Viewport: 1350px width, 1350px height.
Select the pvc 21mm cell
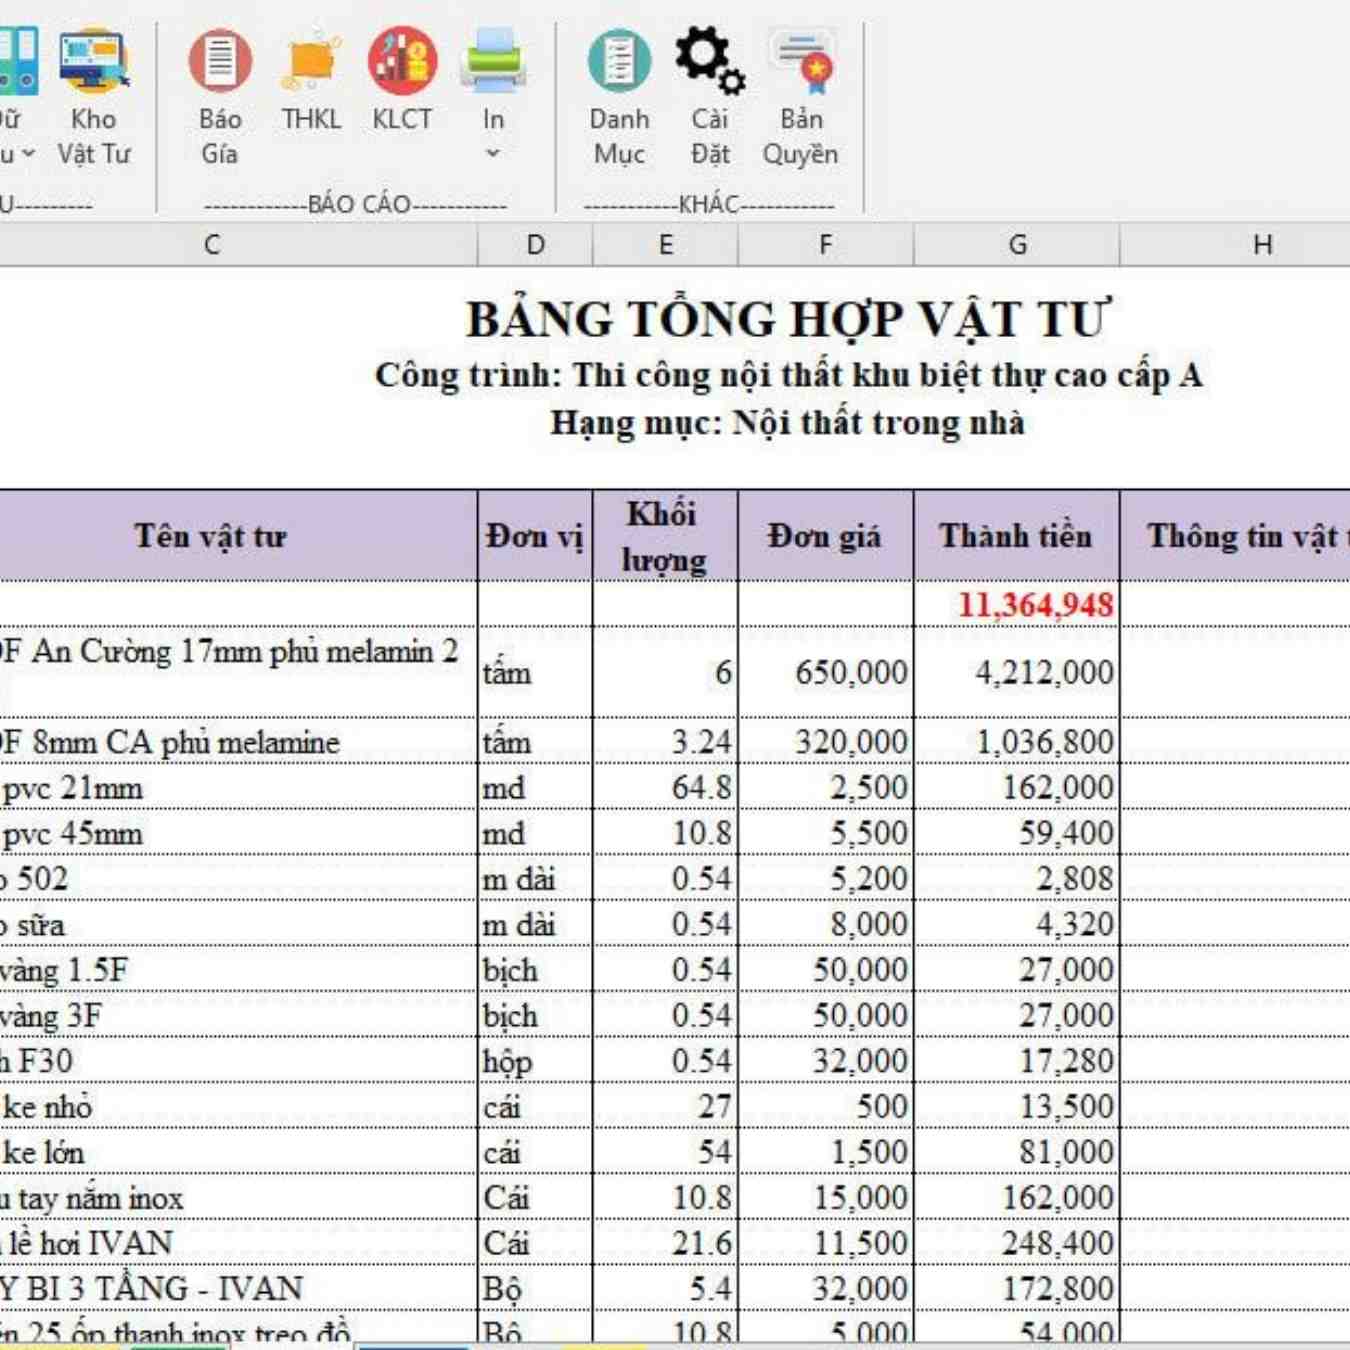pos(238,788)
